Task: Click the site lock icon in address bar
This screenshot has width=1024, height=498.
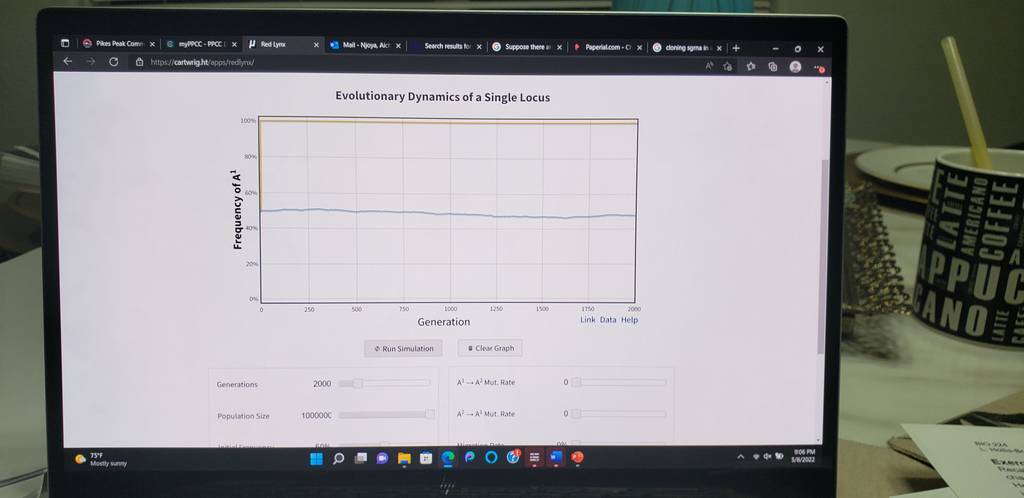Action: [x=139, y=62]
